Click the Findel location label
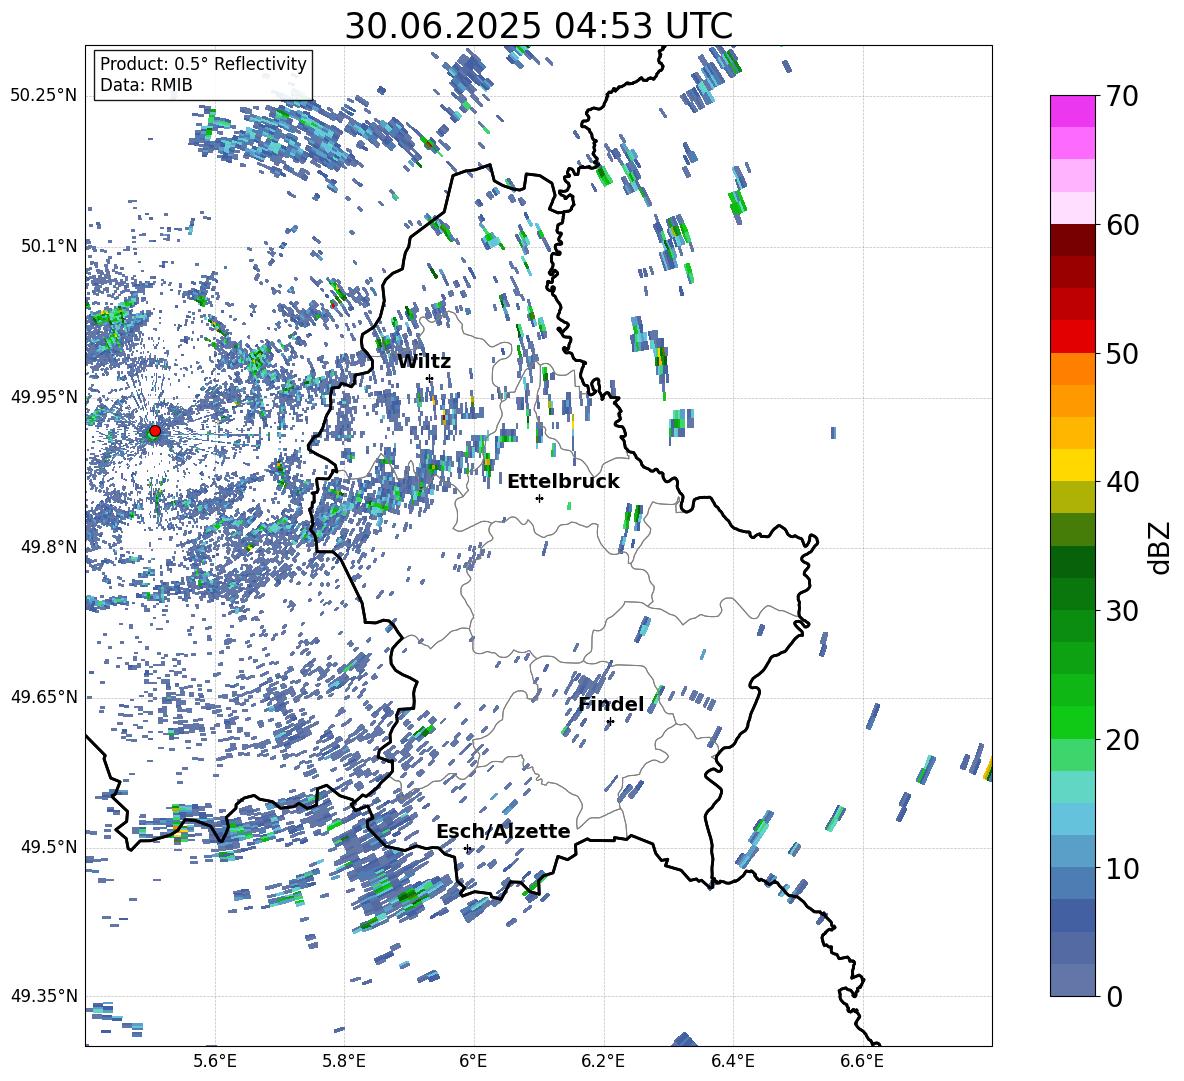 [611, 704]
